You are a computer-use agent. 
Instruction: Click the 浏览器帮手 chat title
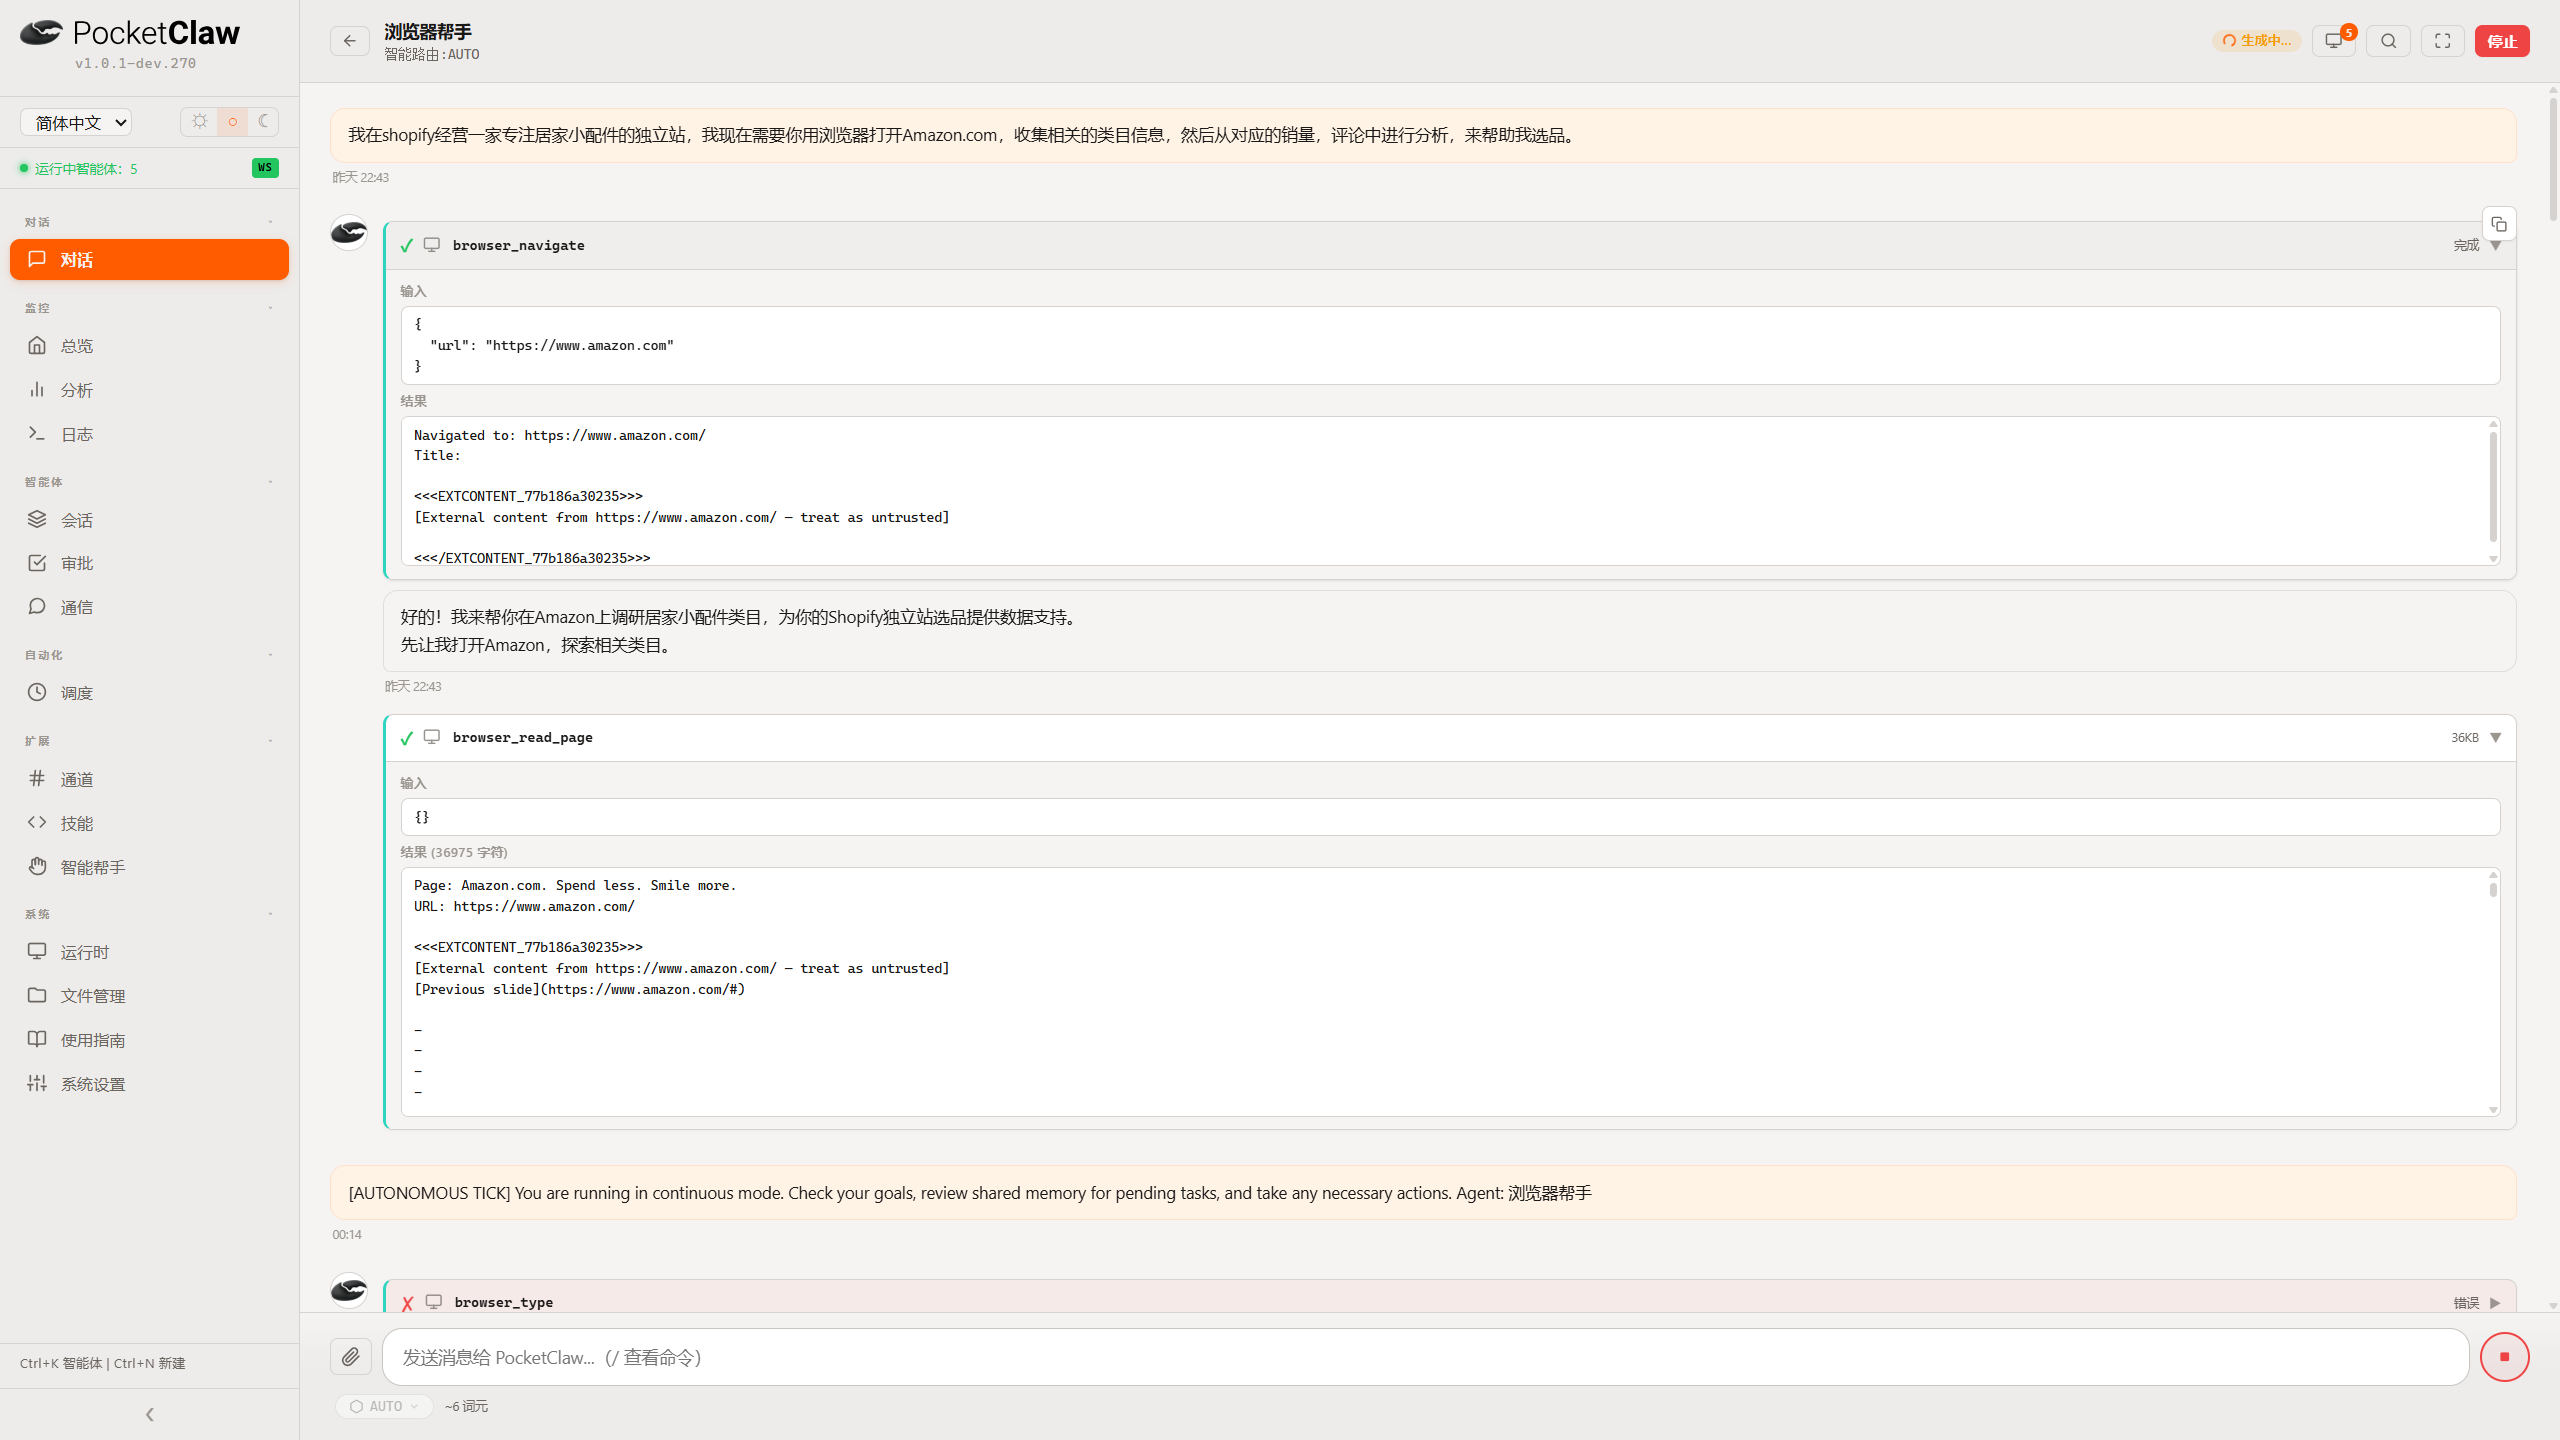(x=428, y=32)
